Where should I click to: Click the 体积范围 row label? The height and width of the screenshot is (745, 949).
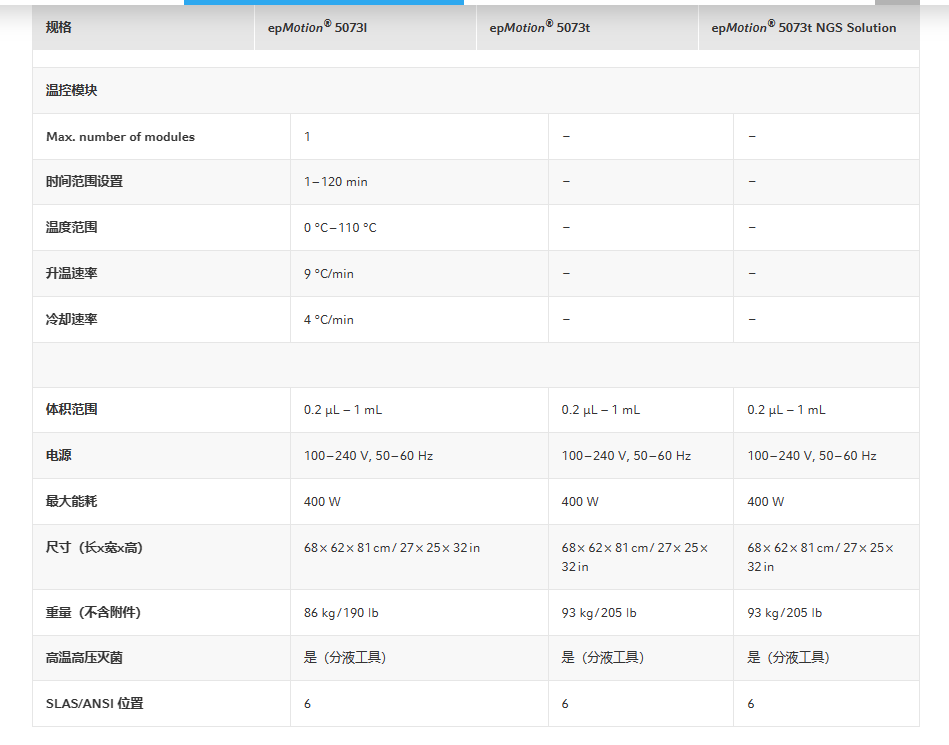(71, 409)
